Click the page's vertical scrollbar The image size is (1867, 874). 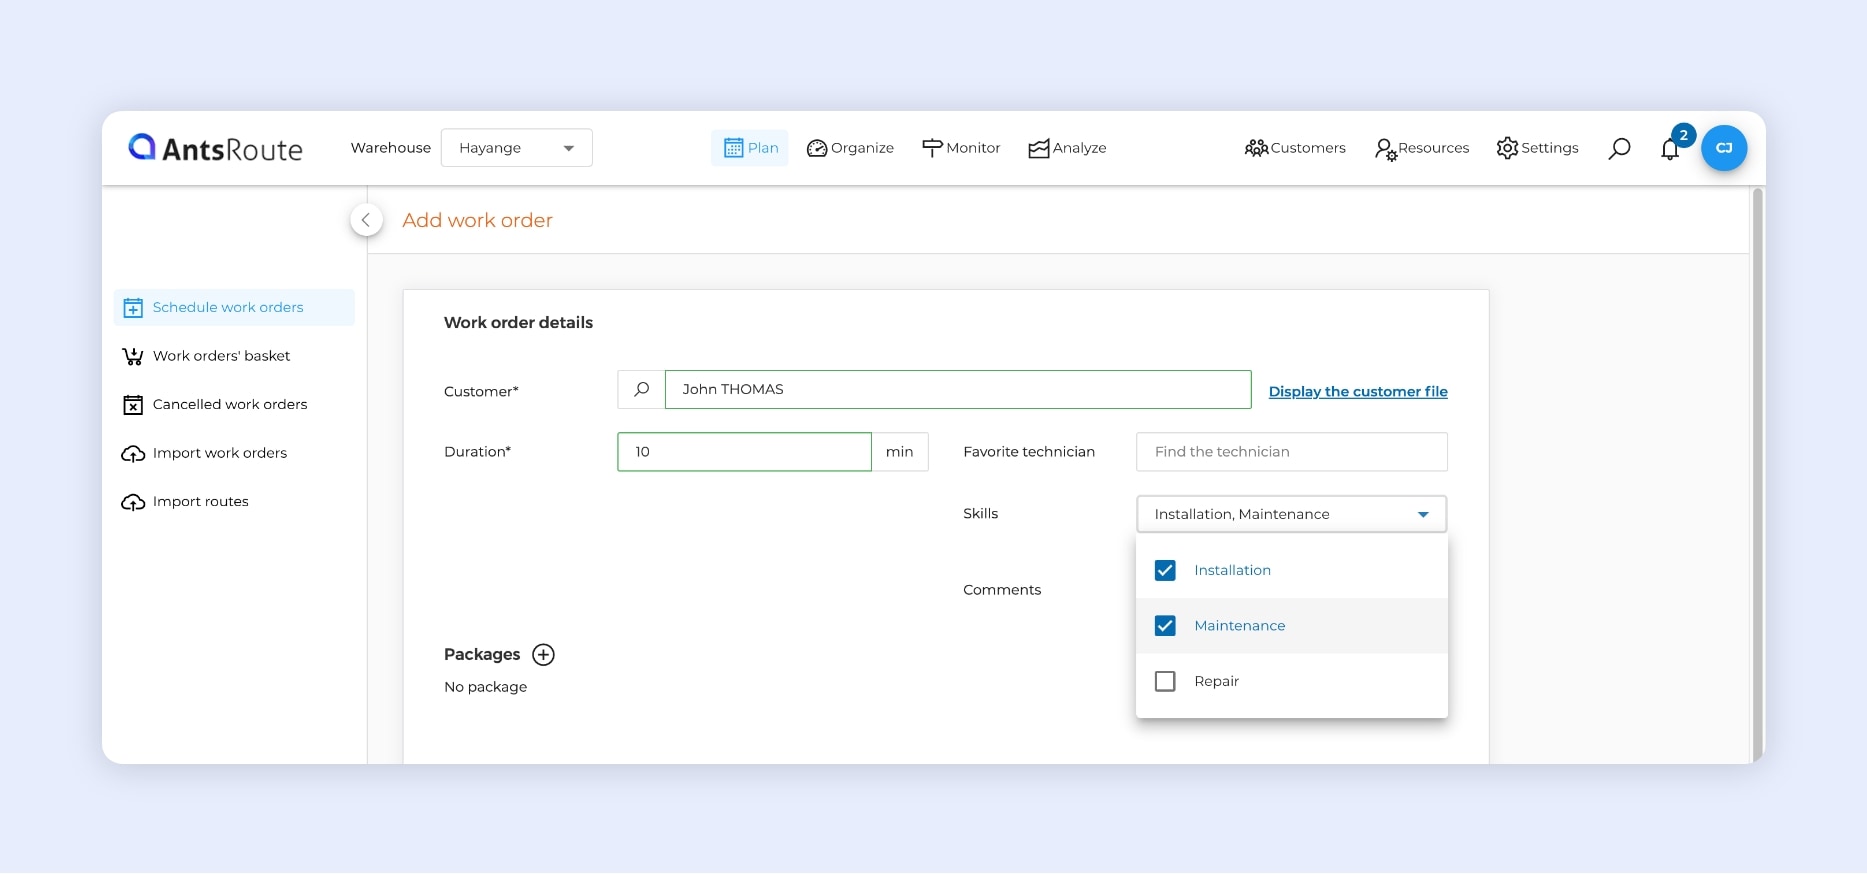pyautogui.click(x=1757, y=470)
